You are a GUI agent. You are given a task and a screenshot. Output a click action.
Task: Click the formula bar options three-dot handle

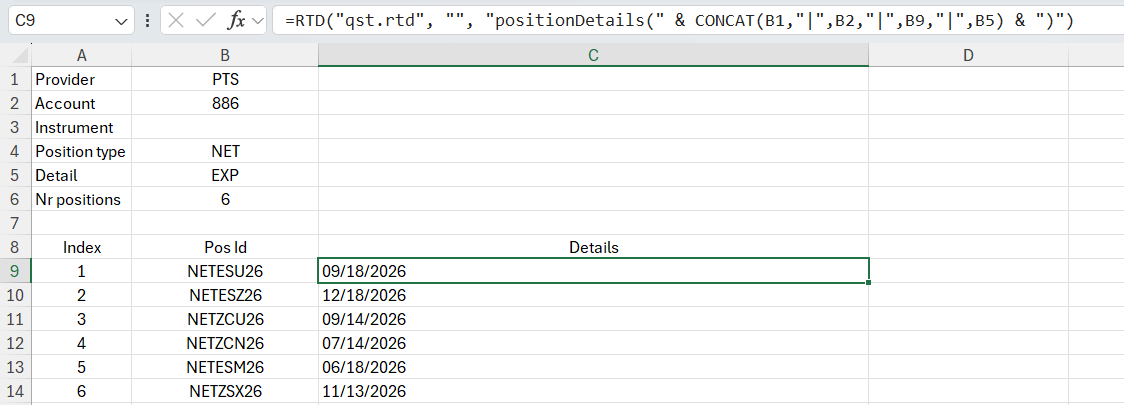coord(148,22)
